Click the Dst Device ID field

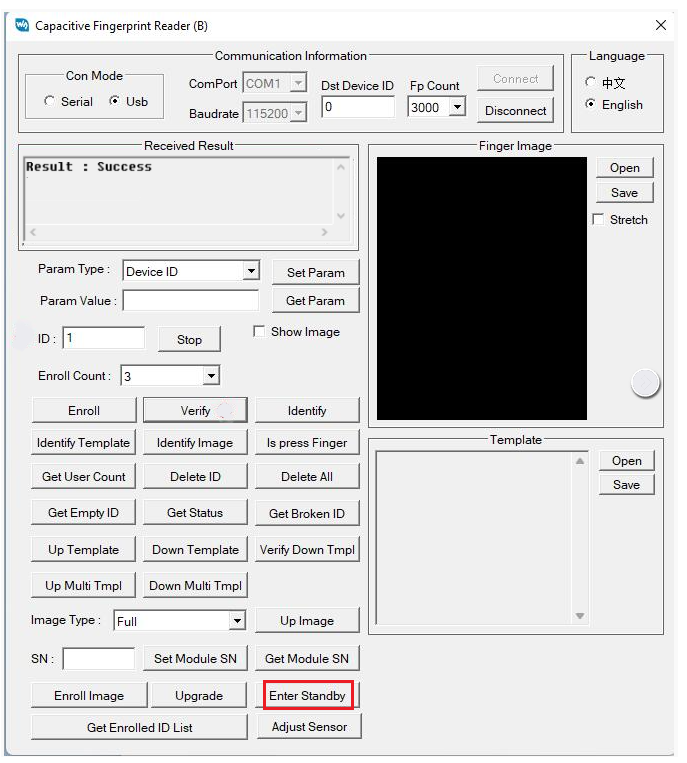pos(358,107)
